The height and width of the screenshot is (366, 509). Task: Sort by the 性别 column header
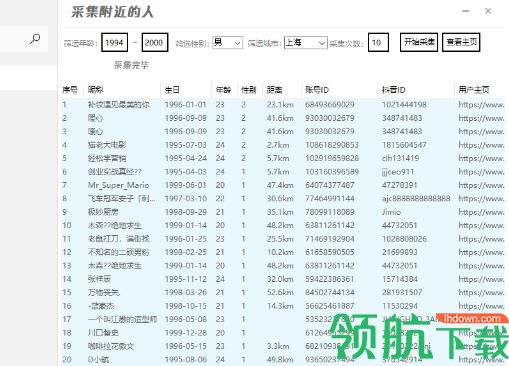tap(249, 90)
